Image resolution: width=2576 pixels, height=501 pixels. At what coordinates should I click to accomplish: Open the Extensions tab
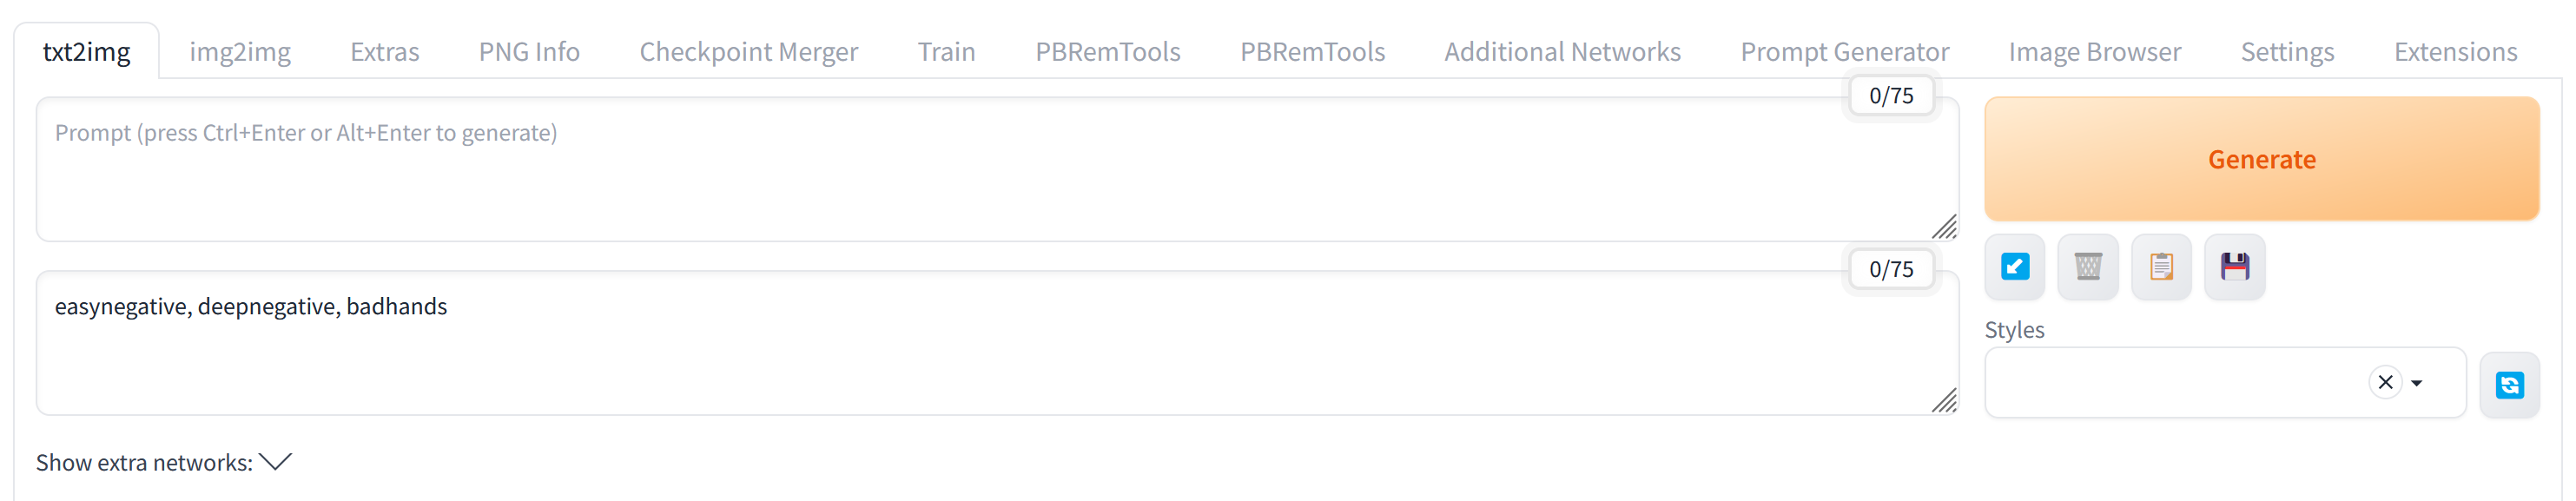pos(2456,51)
